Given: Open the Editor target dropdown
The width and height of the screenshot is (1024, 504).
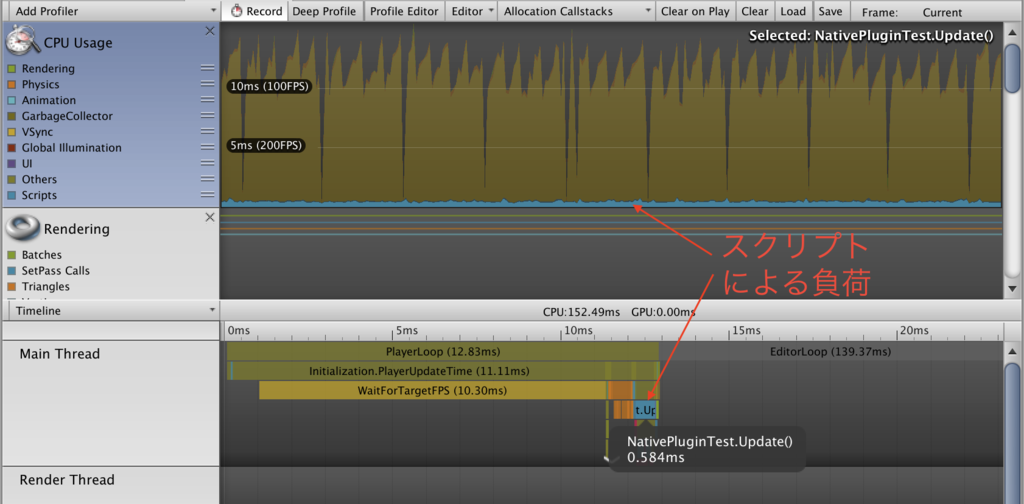Looking at the screenshot, I should click(472, 11).
